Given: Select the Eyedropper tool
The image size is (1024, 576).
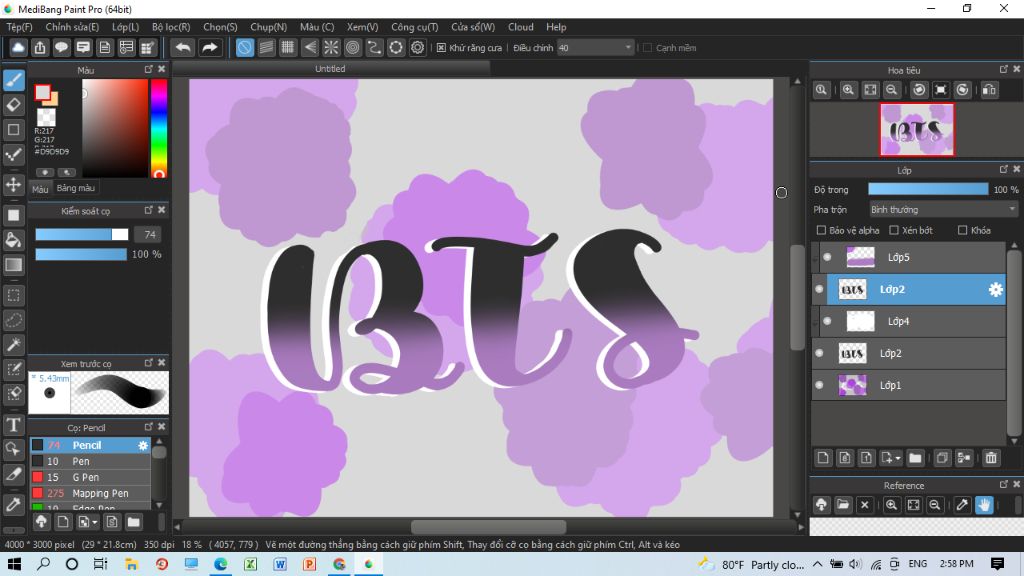Looking at the screenshot, I should click(x=14, y=505).
